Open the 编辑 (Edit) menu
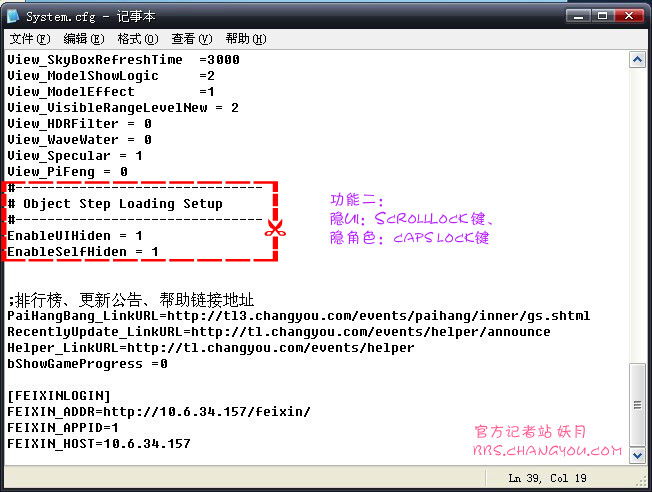 (83, 39)
